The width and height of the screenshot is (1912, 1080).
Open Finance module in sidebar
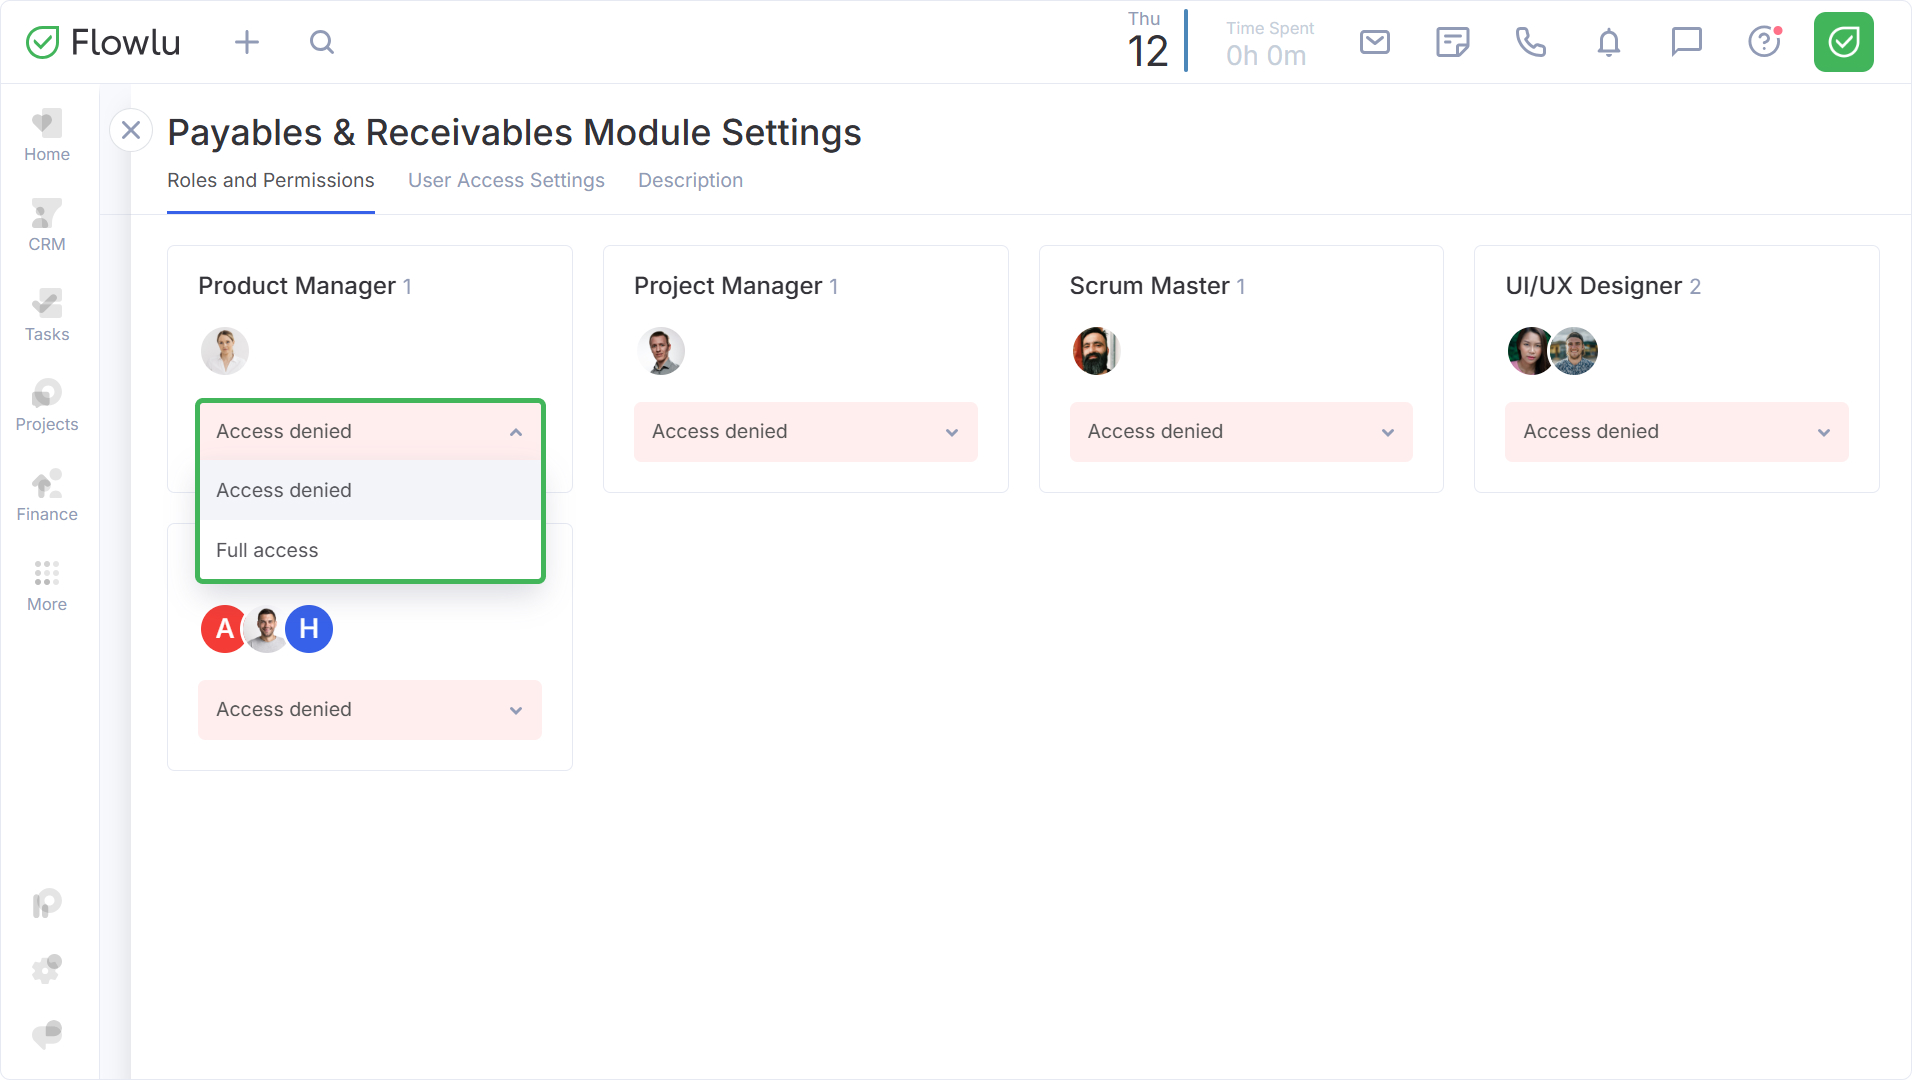tap(47, 495)
